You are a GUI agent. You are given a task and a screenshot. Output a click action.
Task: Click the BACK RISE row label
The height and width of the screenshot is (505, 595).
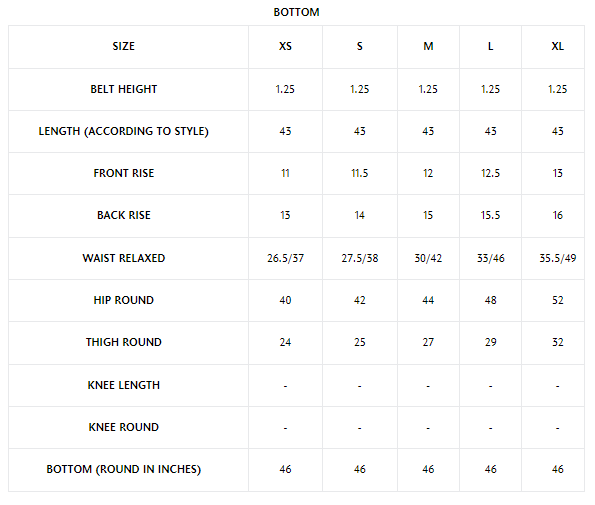pos(123,216)
